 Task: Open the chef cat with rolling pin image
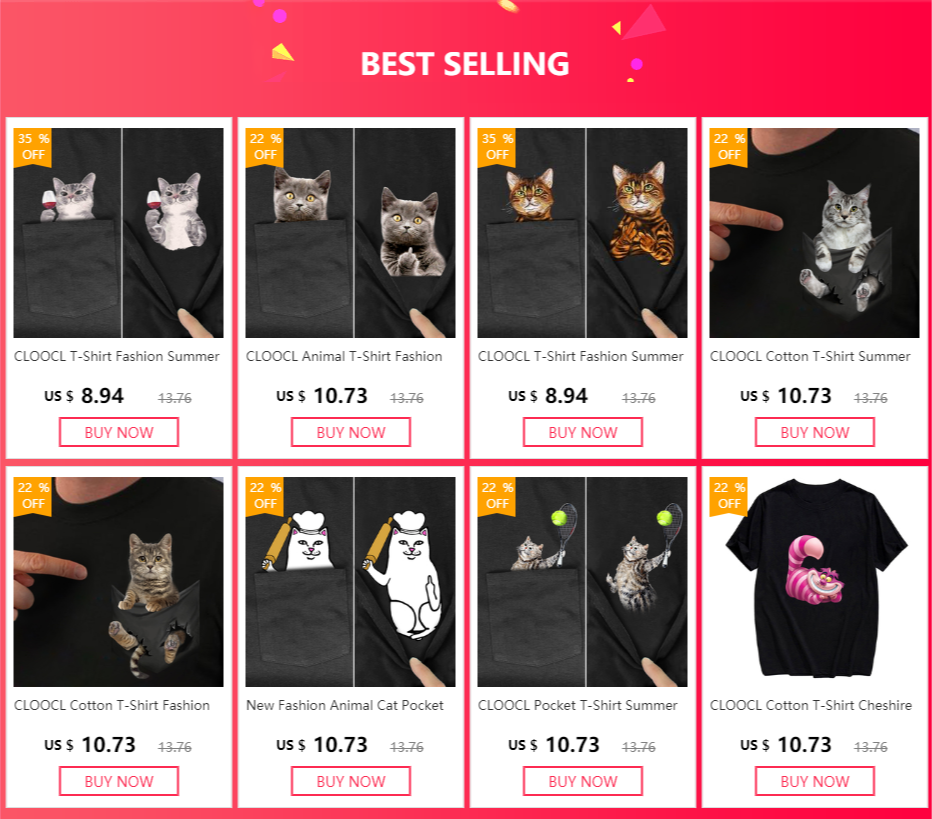point(350,582)
